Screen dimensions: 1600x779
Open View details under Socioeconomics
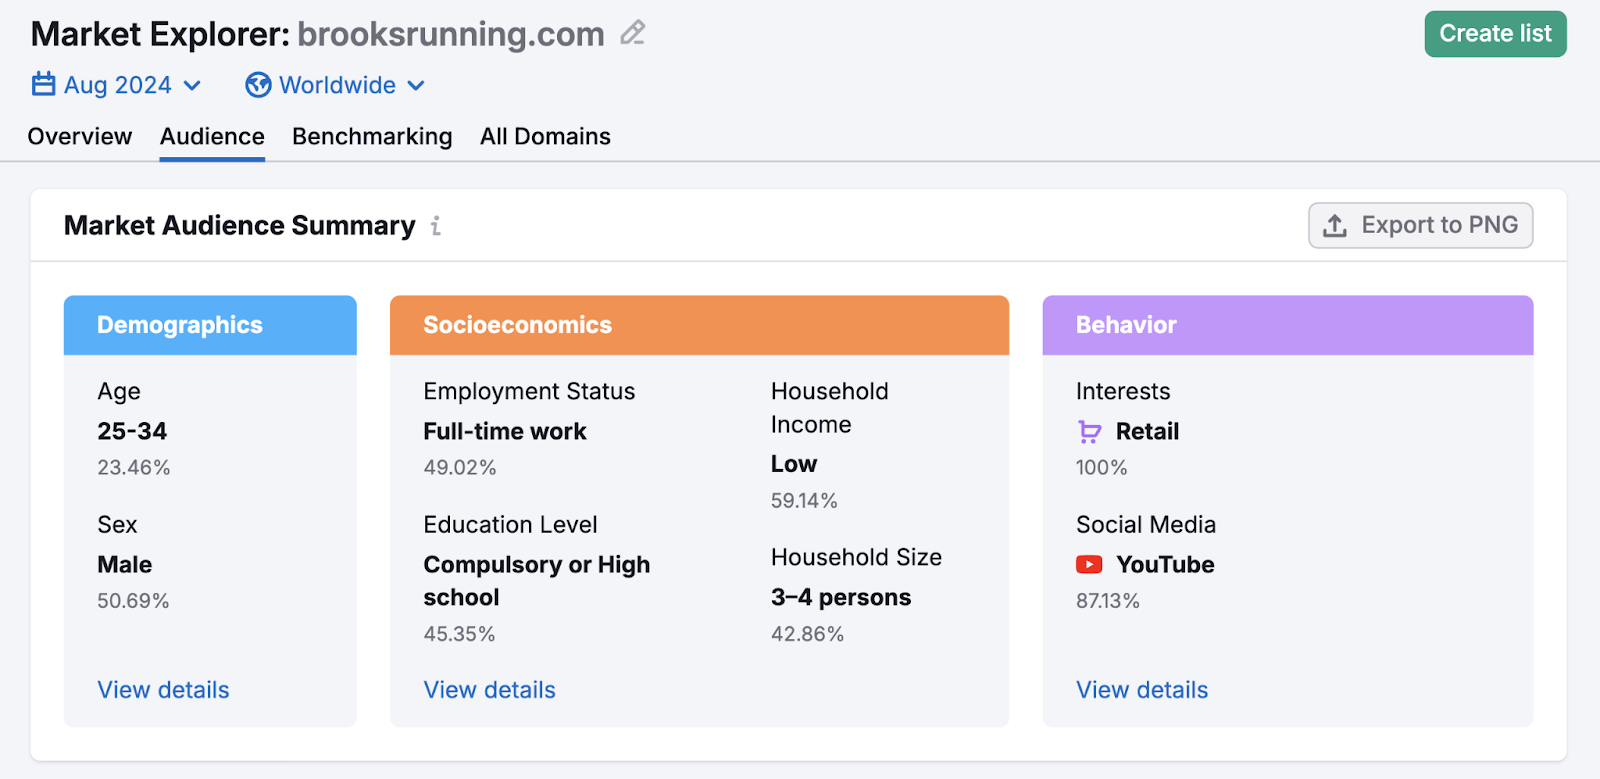coord(489,690)
